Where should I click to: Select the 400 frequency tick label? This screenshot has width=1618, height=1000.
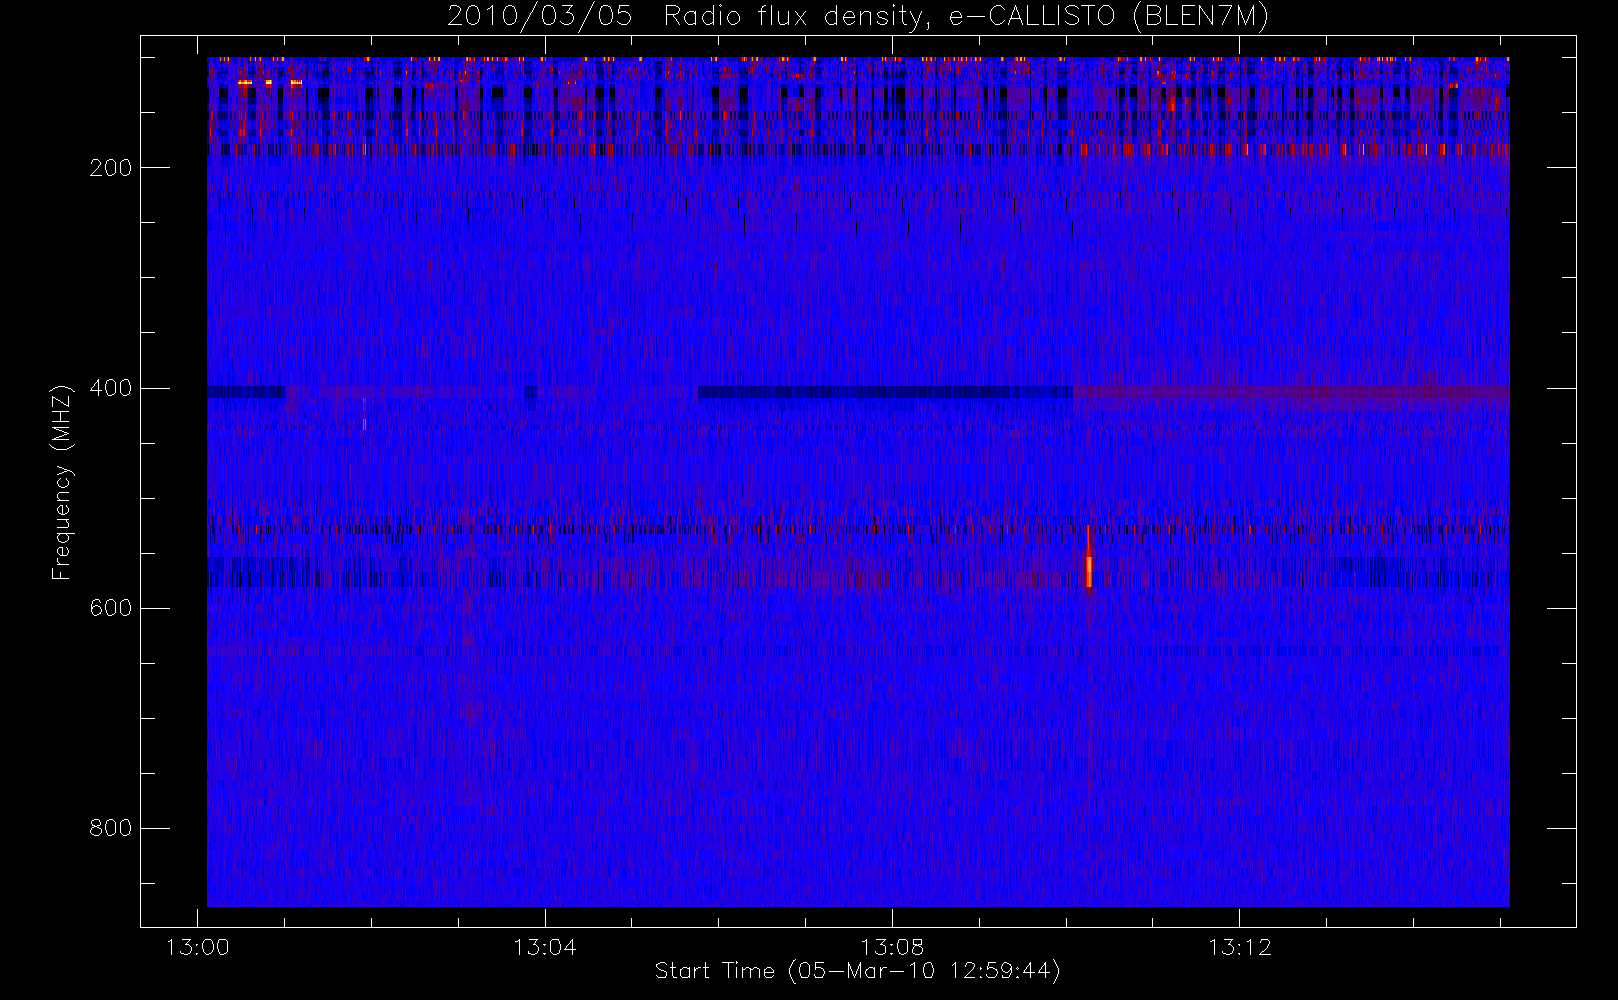point(110,388)
